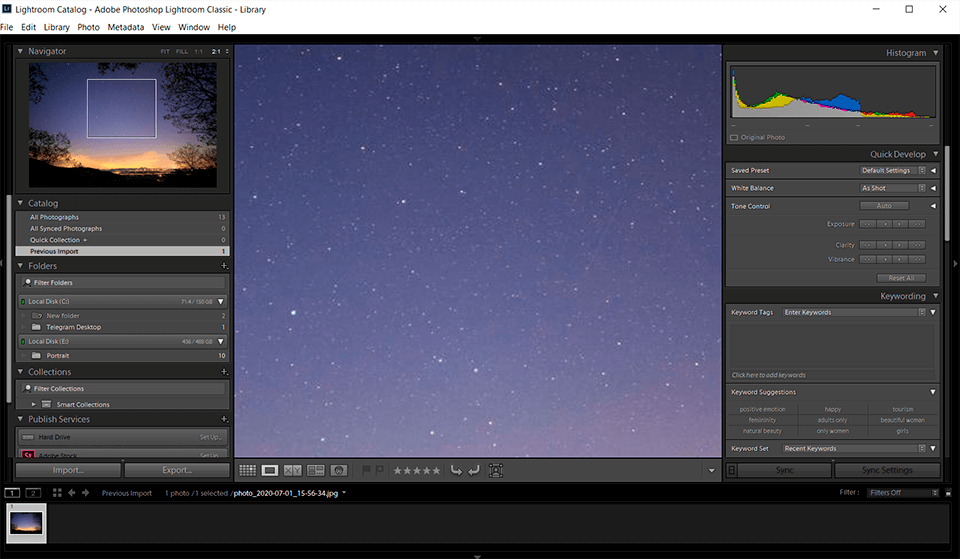Show main window display button 1
The height and width of the screenshot is (559, 960).
[x=12, y=493]
